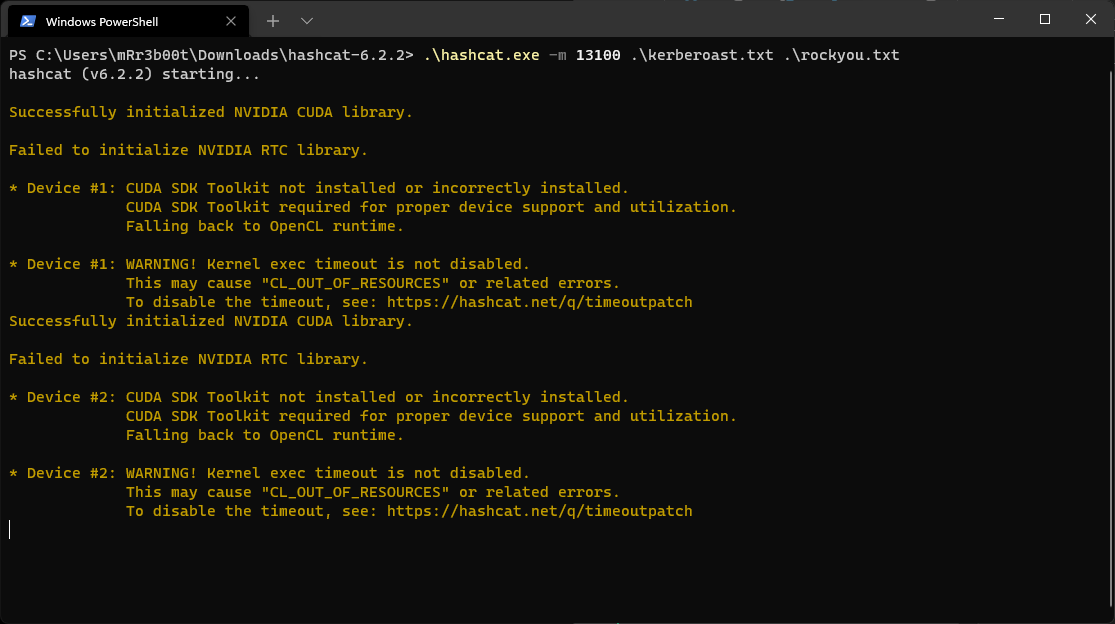Click the '.\kerberoast.txt' argument
Image resolution: width=1115 pixels, height=624 pixels.
click(702, 55)
